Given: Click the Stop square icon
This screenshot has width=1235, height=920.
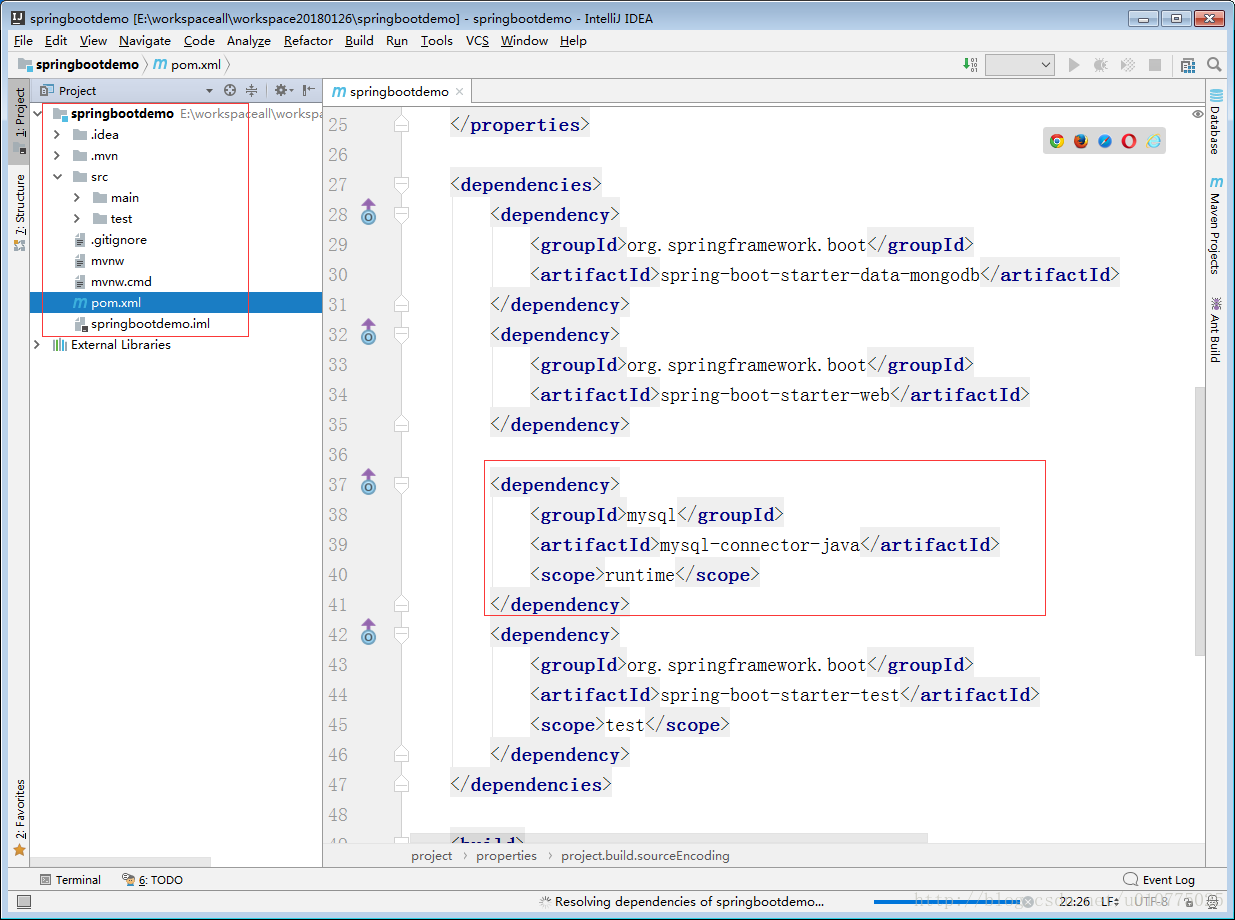Looking at the screenshot, I should (x=1155, y=64).
